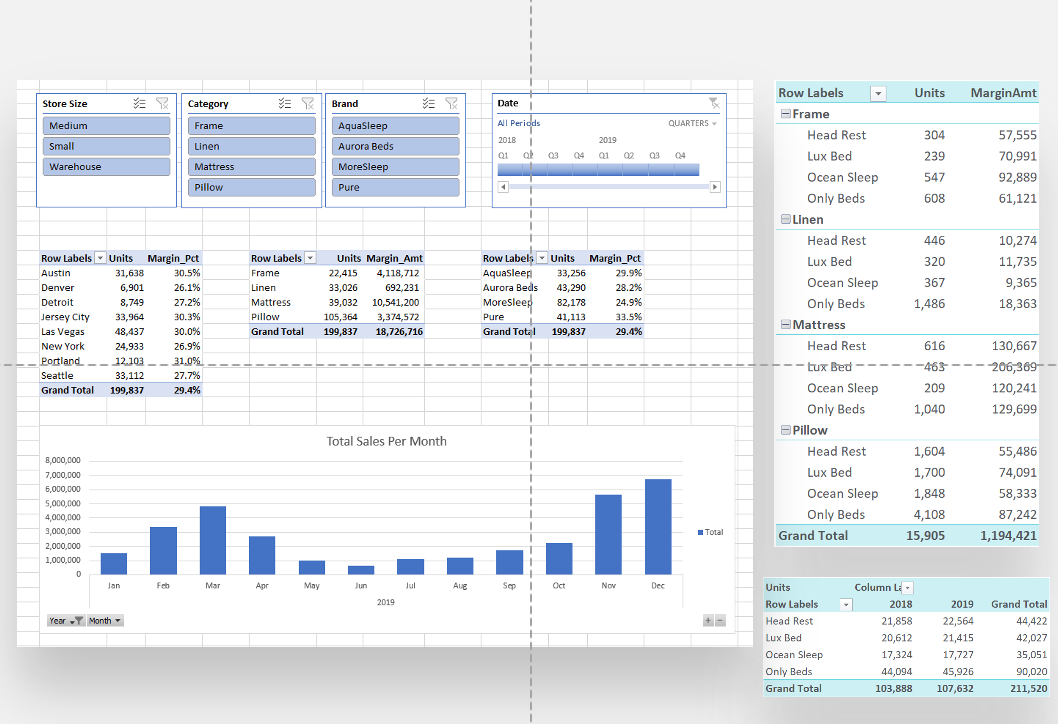Turn on multi-select for Category slicer
This screenshot has height=724, width=1058.
pos(284,103)
